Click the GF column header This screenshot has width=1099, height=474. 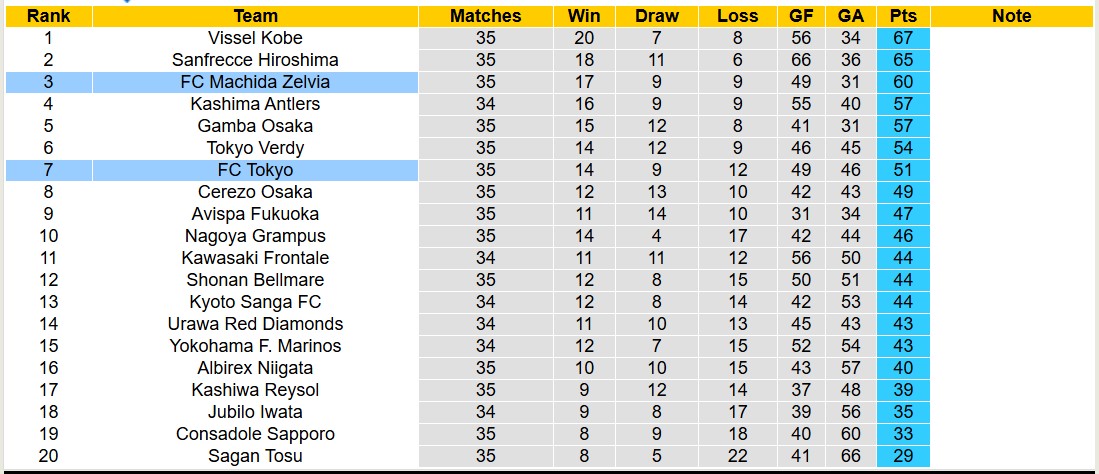tap(800, 16)
